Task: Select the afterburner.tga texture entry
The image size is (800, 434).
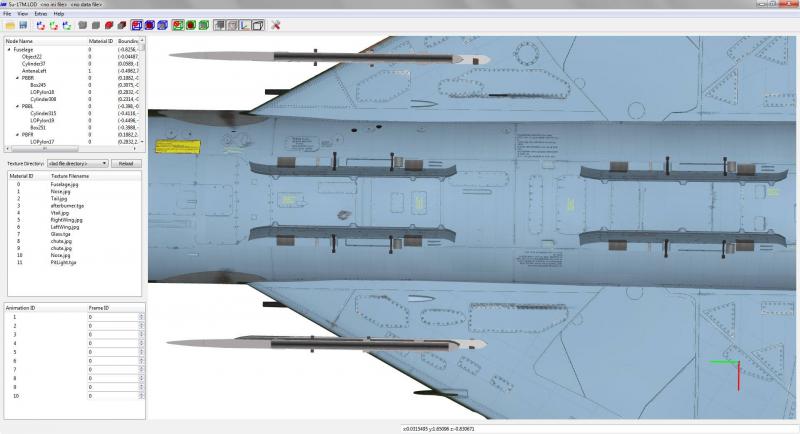Action: point(67,206)
